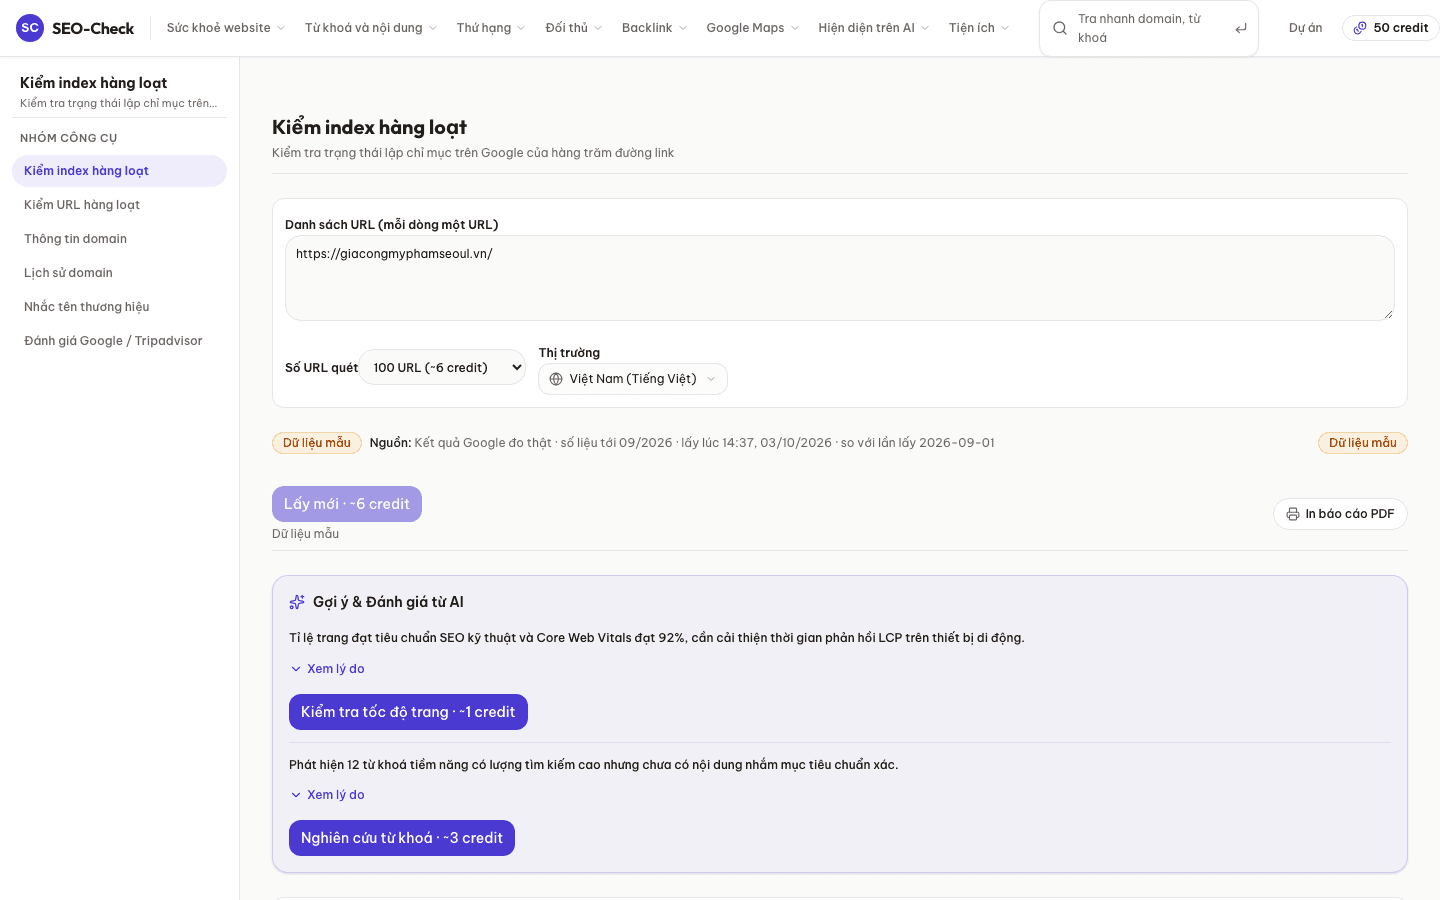The width and height of the screenshot is (1440, 900).
Task: Open the Số URL quét dropdown
Action: point(442,367)
